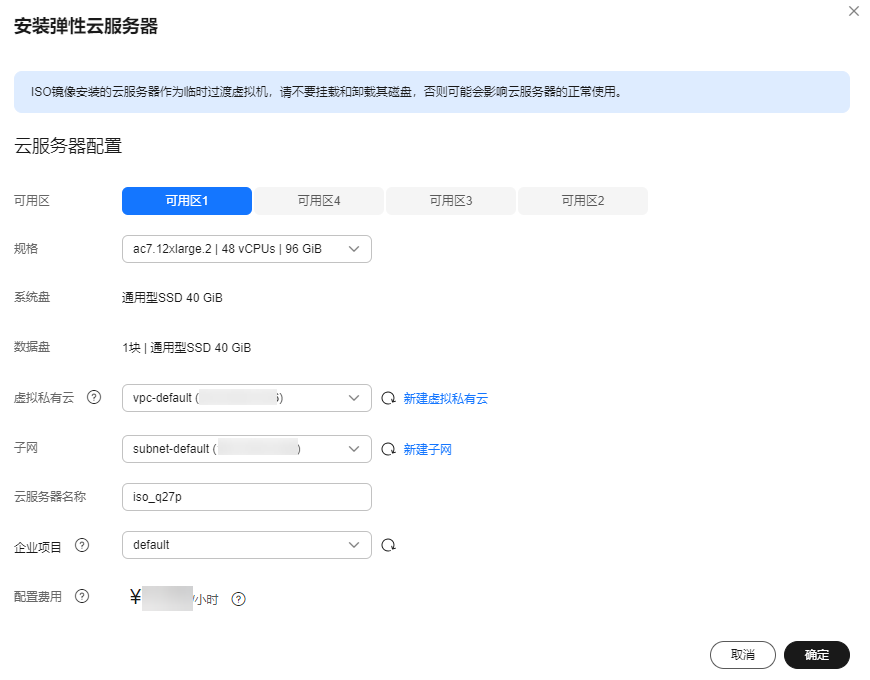Expand the subnet-default dropdown
The height and width of the screenshot is (680, 870).
(246, 449)
